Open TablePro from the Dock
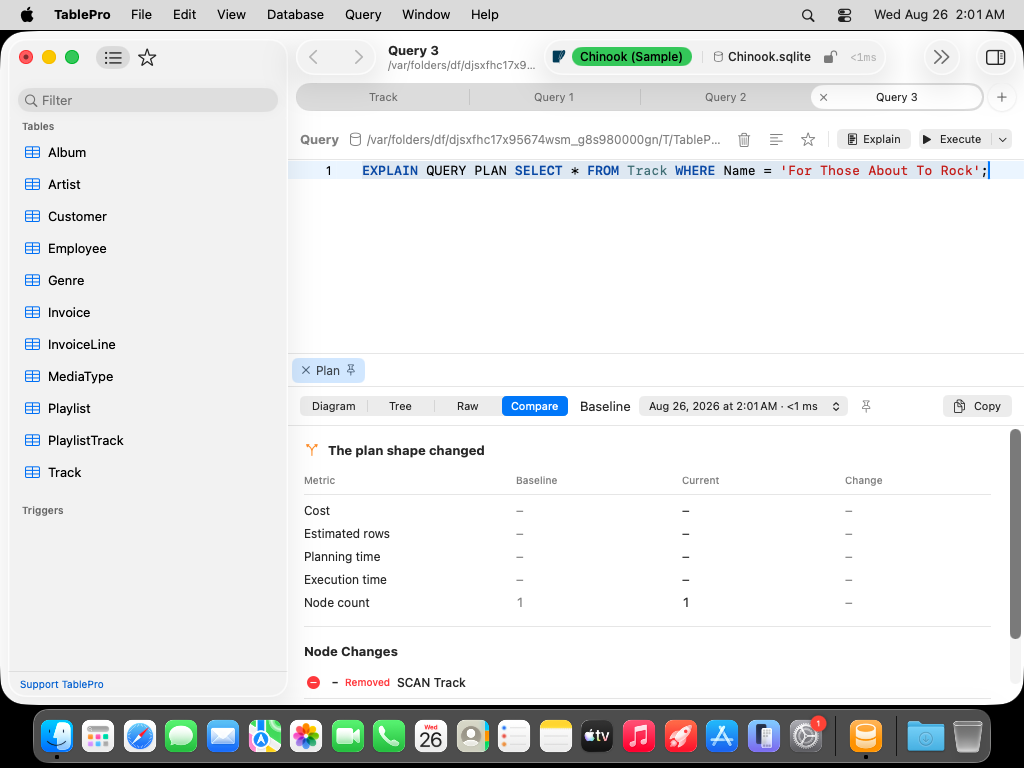 point(865,737)
